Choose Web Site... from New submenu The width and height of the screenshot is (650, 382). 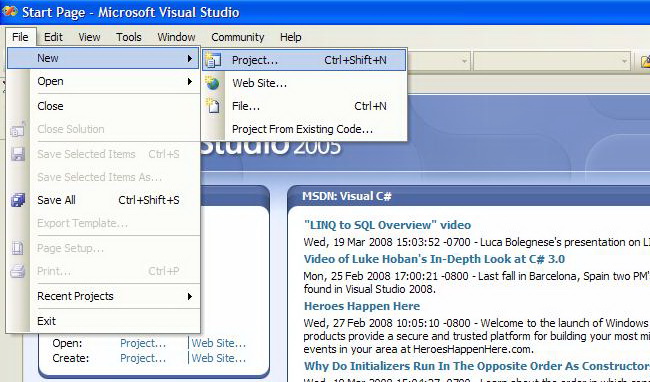pos(304,83)
